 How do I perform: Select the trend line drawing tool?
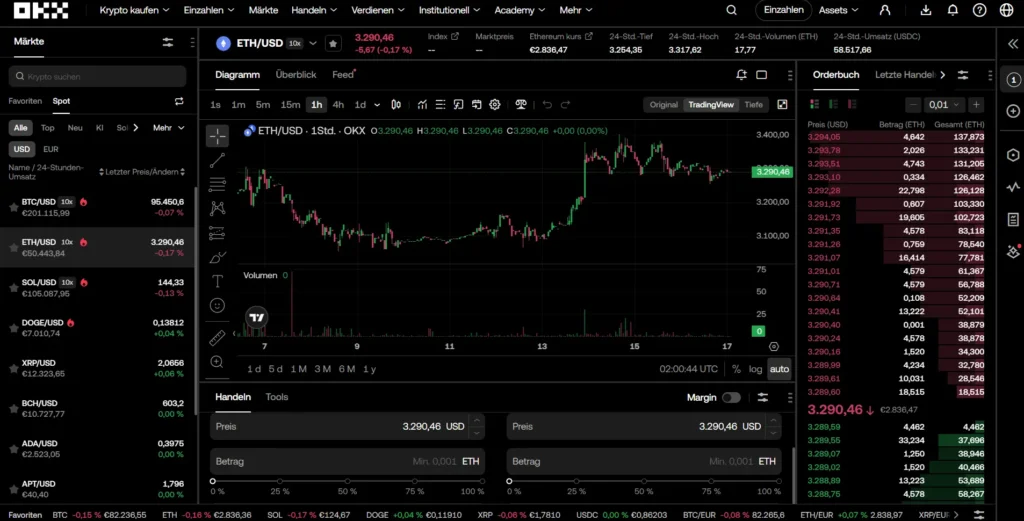click(x=217, y=160)
